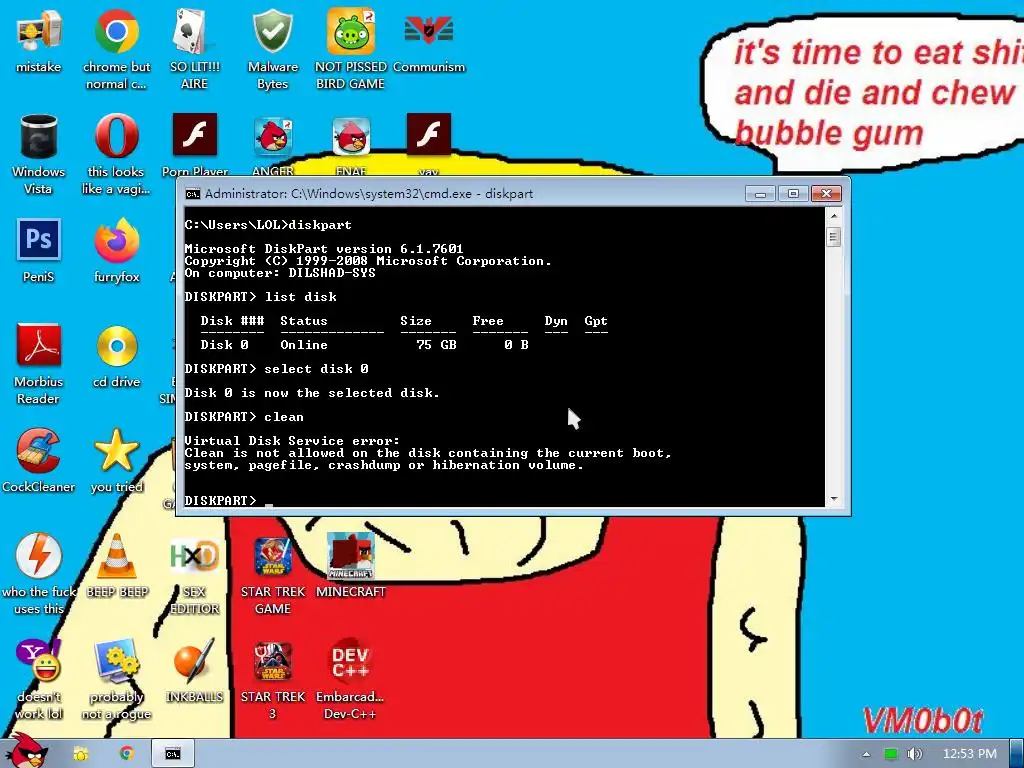
Task: Minimize the diskpart cmd window
Action: point(760,194)
